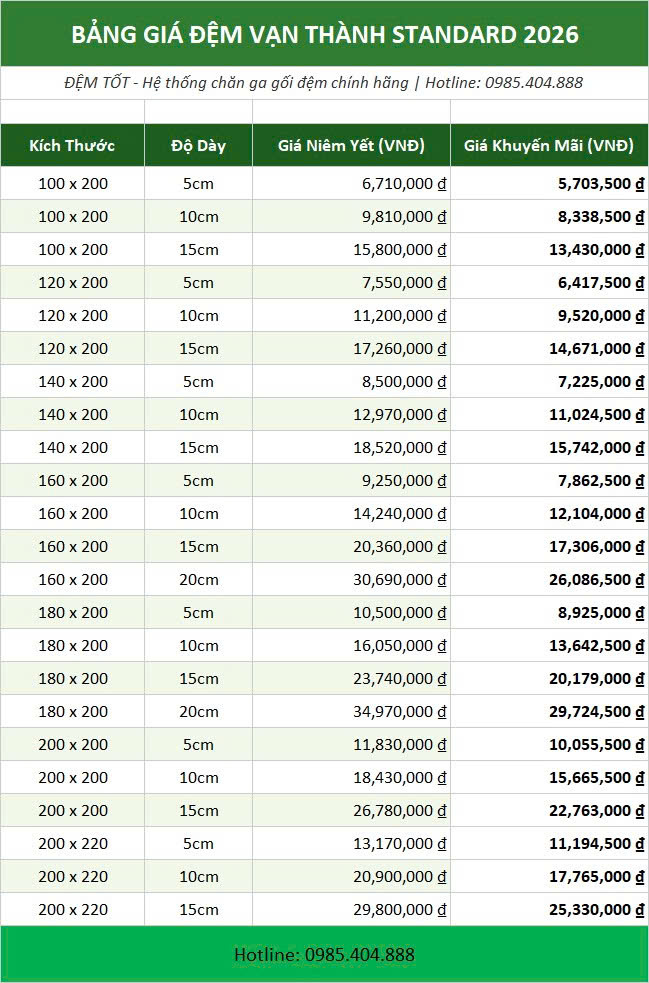Select the Độ Dày column header
649x983 pixels.
pos(198,145)
